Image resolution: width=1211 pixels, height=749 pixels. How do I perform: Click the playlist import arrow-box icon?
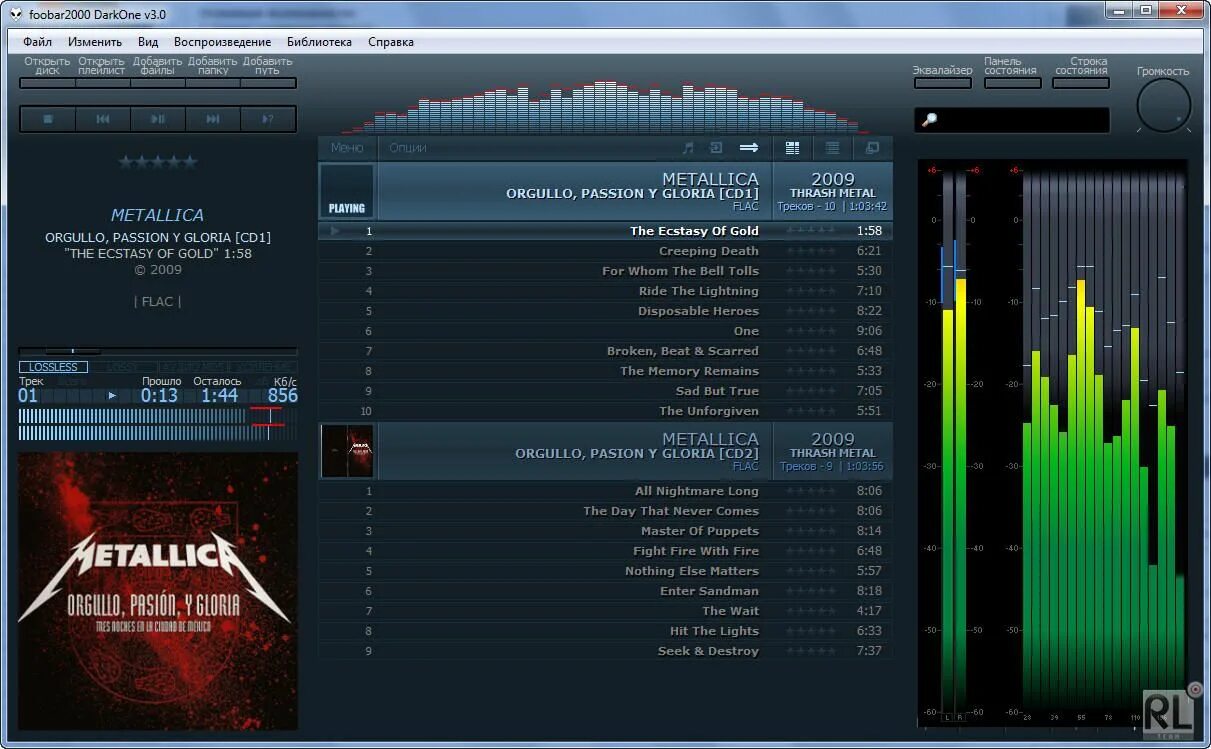[716, 148]
